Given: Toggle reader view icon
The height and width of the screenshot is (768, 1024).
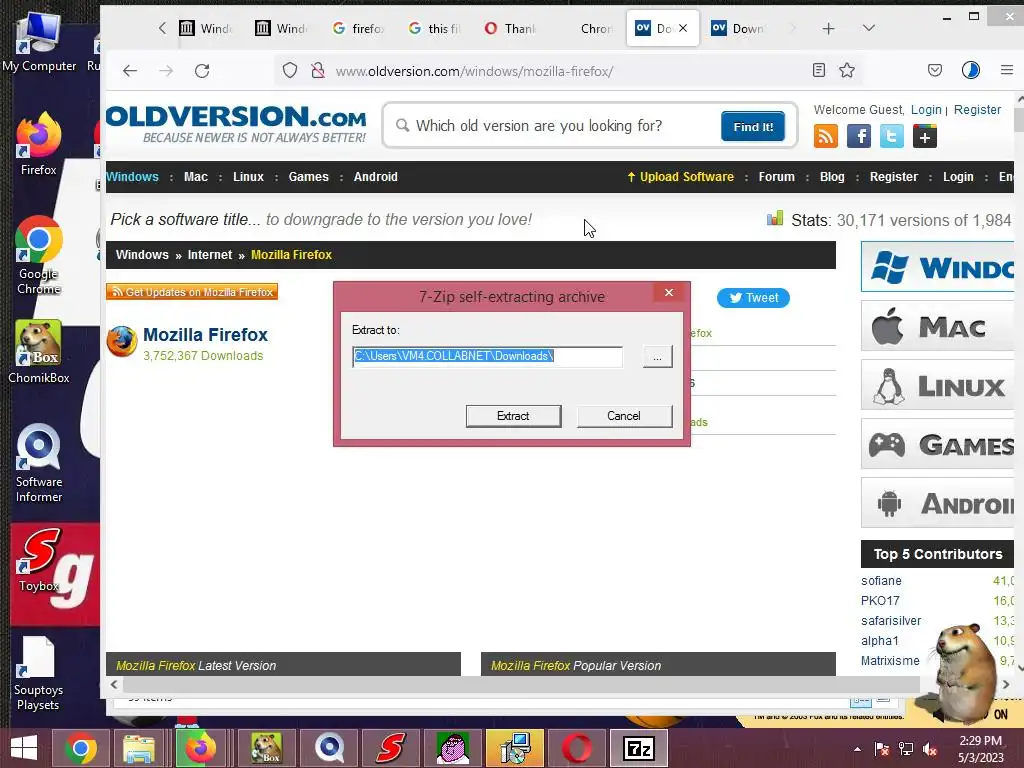Looking at the screenshot, I should [x=819, y=71].
